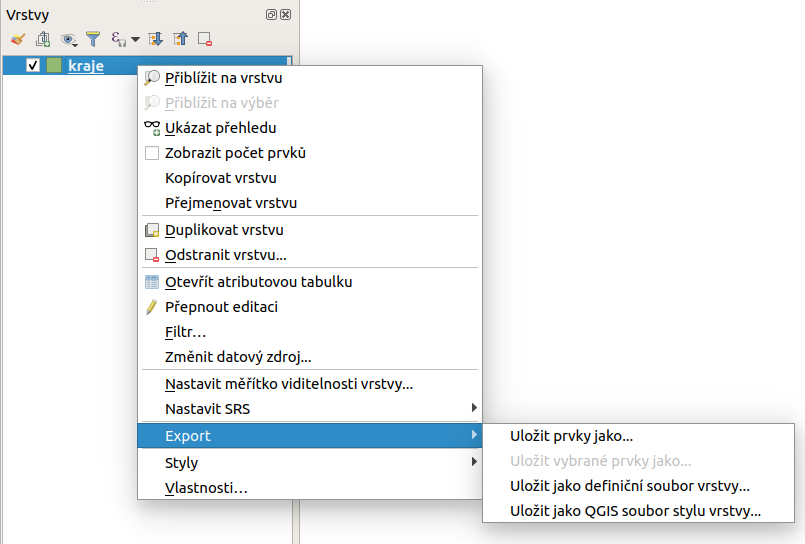Expand the Nastavit SRS submenu

click(310, 409)
